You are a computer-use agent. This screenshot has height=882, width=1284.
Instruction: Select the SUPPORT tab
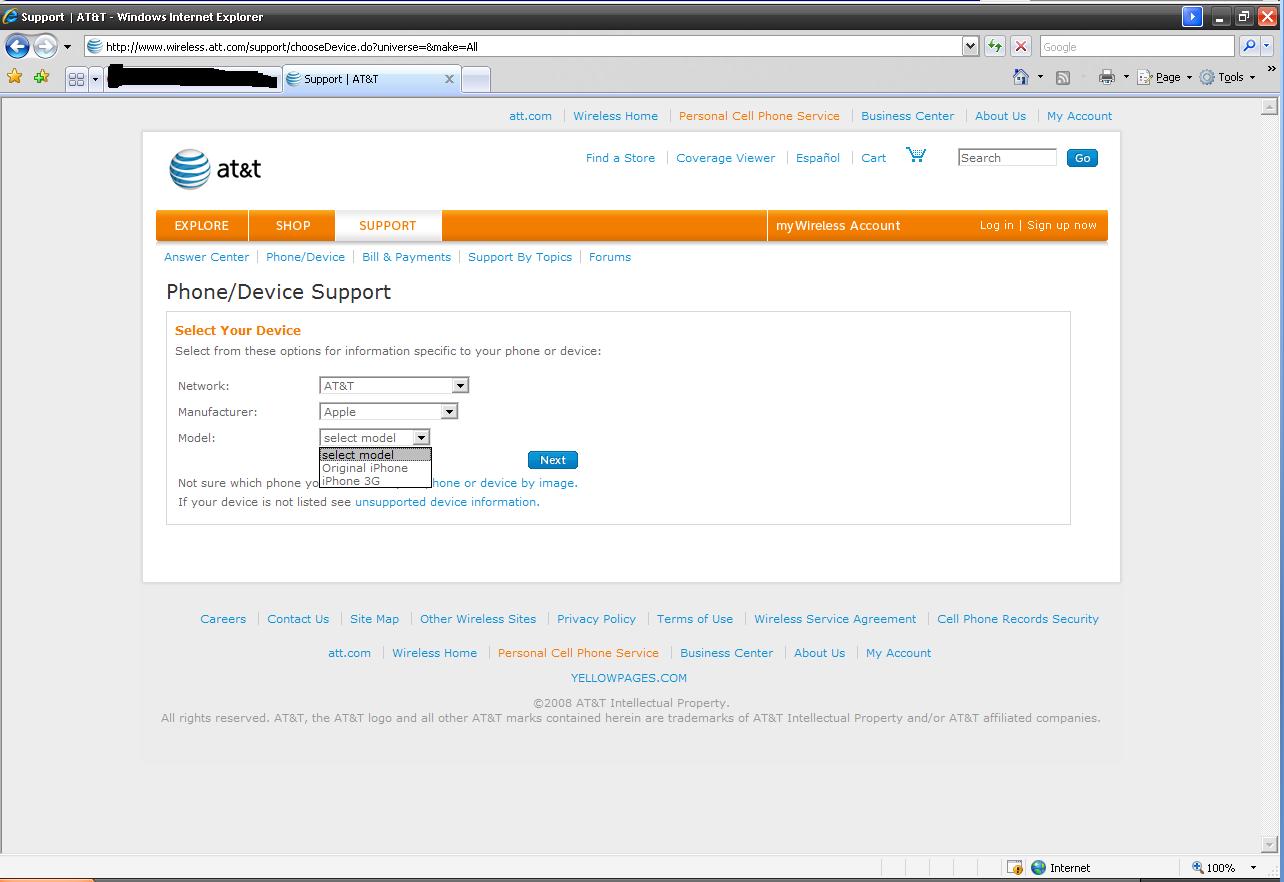point(388,226)
